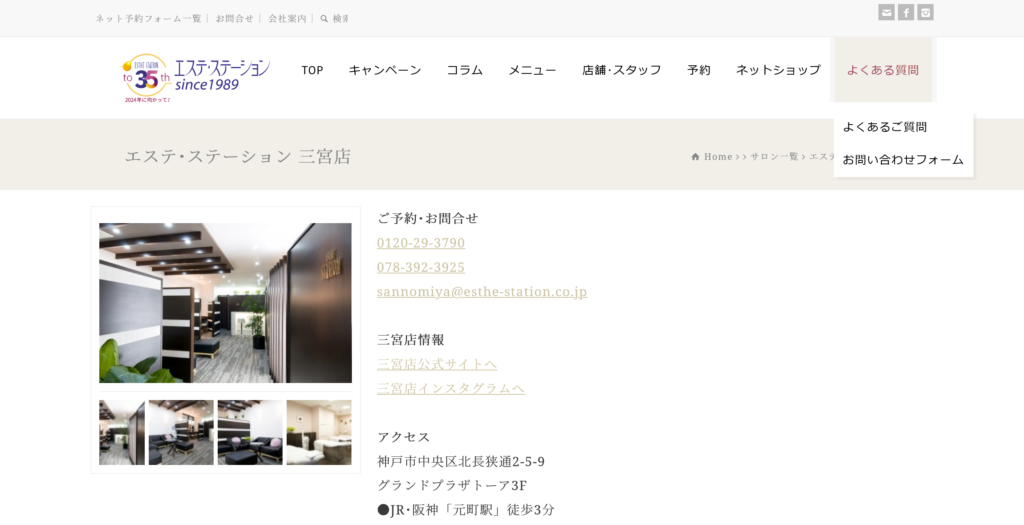
Task: Open 三宮店インスタグラムへ link
Action: point(451,389)
